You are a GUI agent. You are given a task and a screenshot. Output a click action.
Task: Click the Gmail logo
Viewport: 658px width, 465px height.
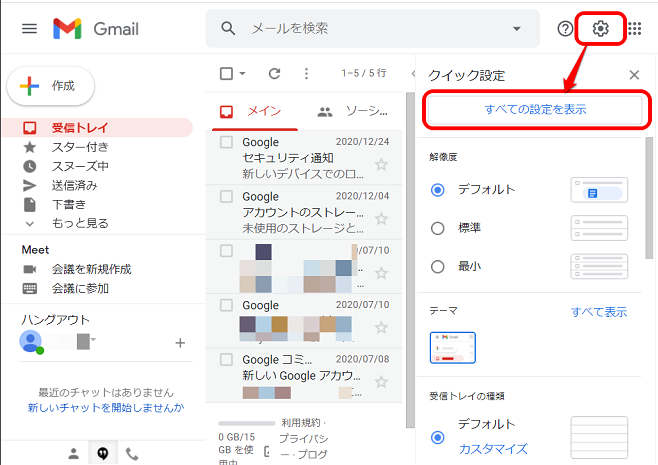click(x=96, y=29)
